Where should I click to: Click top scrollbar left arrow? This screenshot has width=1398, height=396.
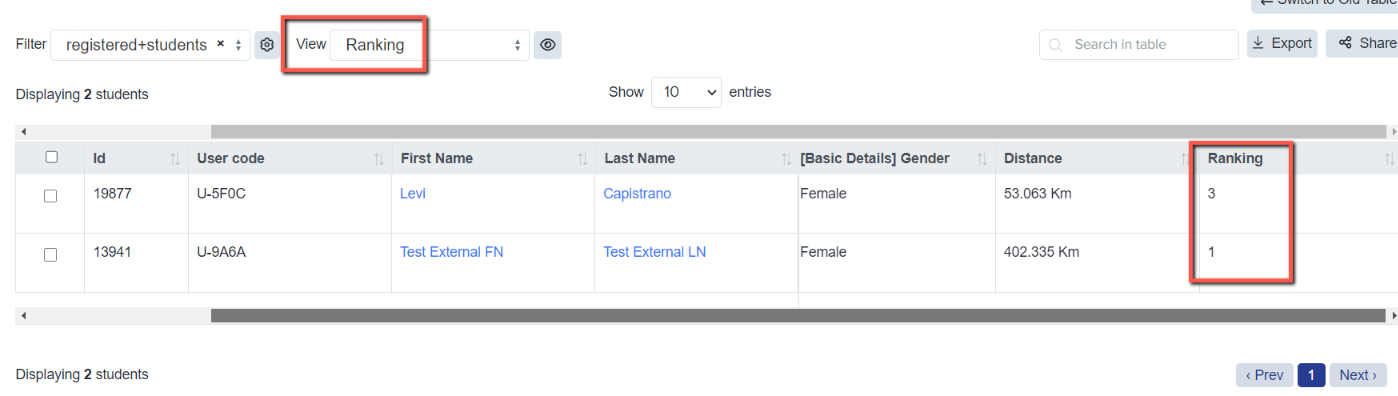coord(23,132)
